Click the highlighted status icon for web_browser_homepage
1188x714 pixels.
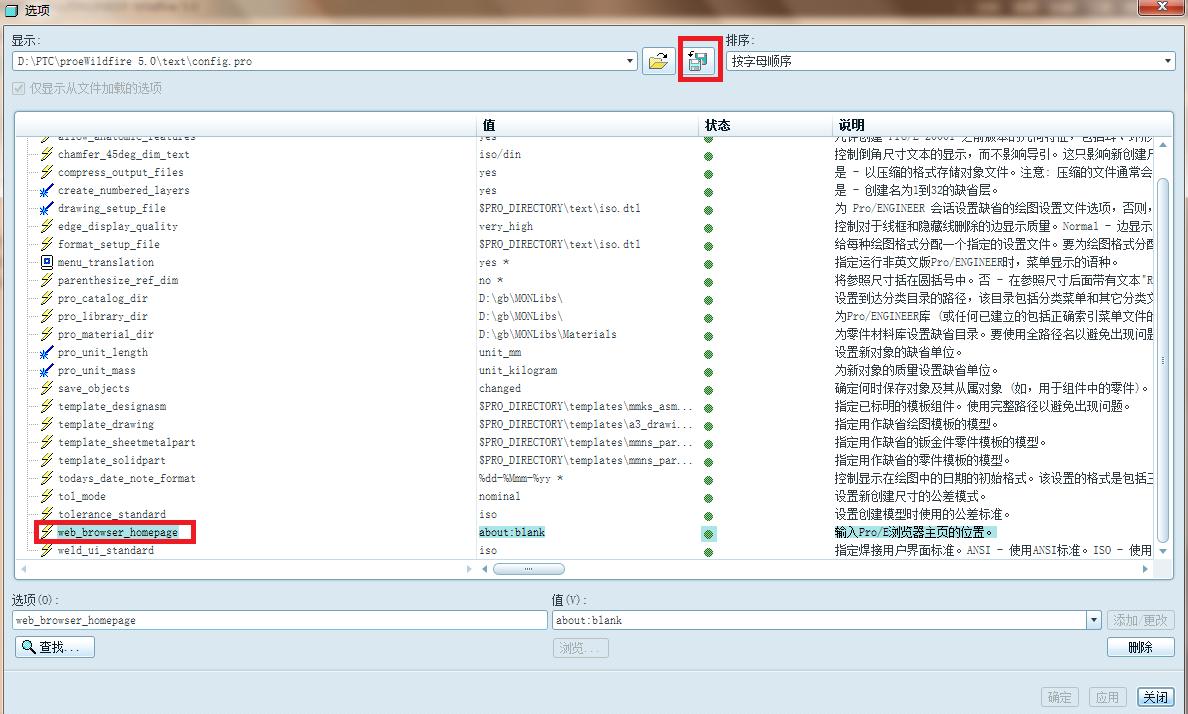(708, 532)
